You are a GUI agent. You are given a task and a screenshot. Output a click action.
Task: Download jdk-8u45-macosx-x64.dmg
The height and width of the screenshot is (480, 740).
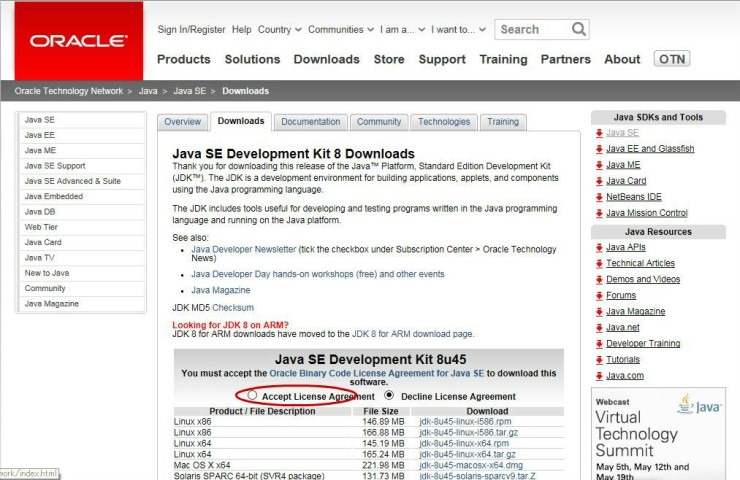471,465
